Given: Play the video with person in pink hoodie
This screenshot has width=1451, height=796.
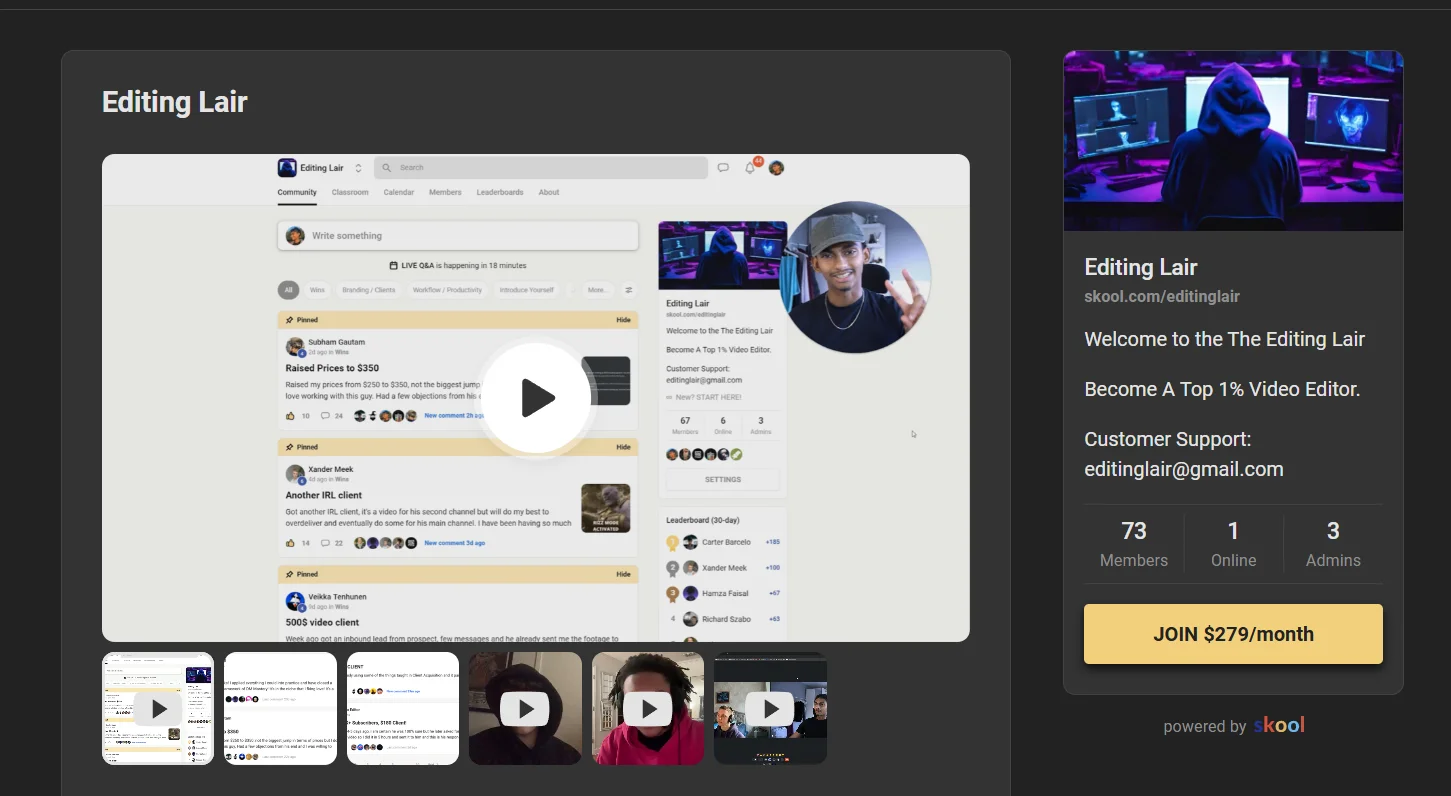Looking at the screenshot, I should pyautogui.click(x=648, y=709).
